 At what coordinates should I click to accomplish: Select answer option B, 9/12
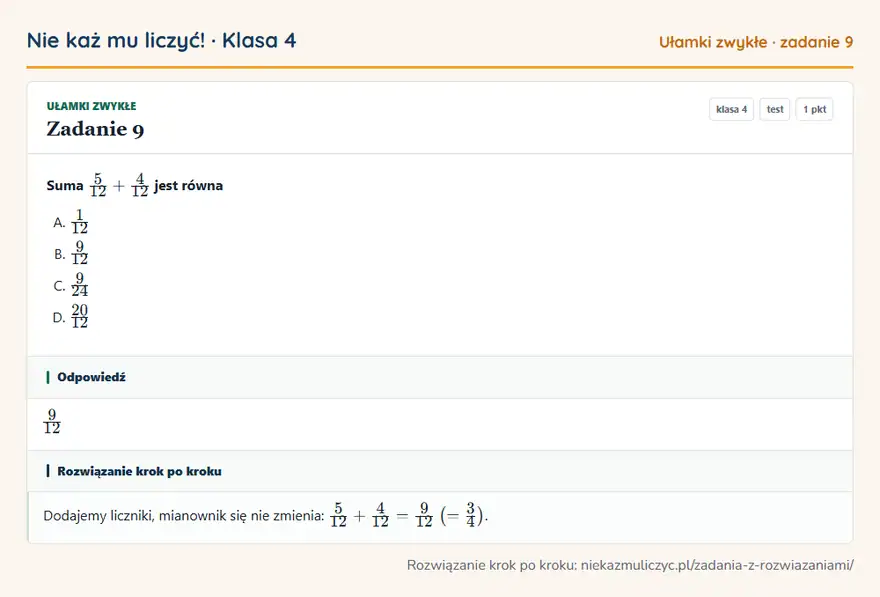[71, 254]
